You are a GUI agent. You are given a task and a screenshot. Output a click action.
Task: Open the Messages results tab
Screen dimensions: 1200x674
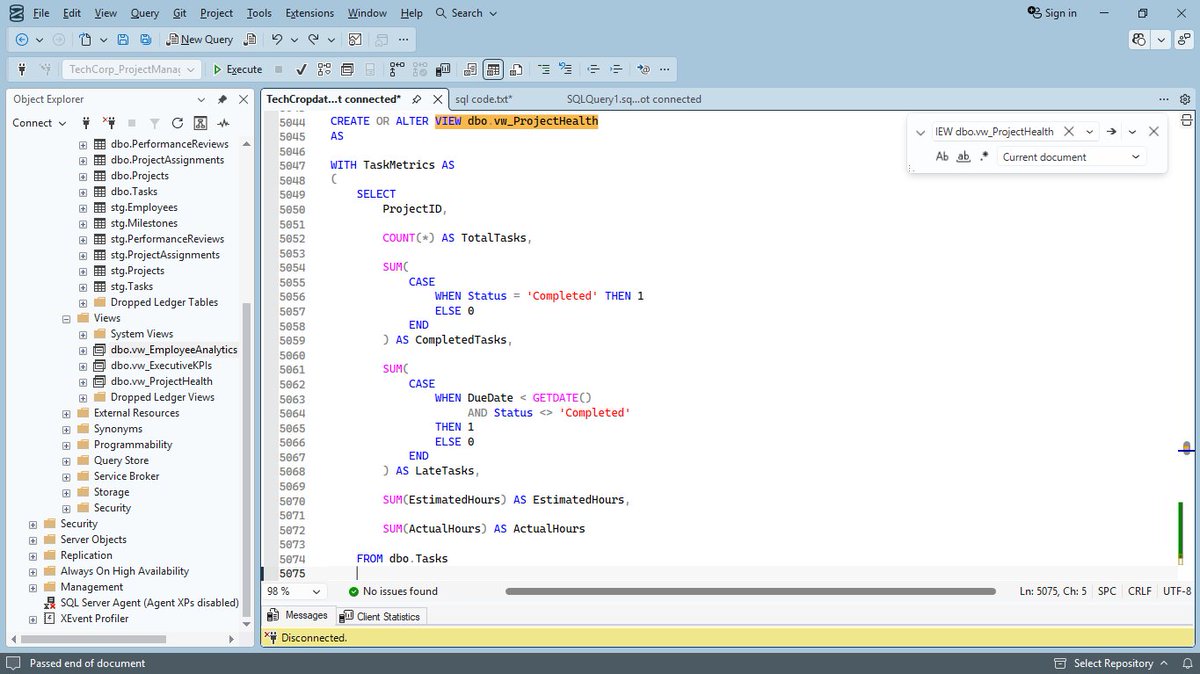coord(298,616)
